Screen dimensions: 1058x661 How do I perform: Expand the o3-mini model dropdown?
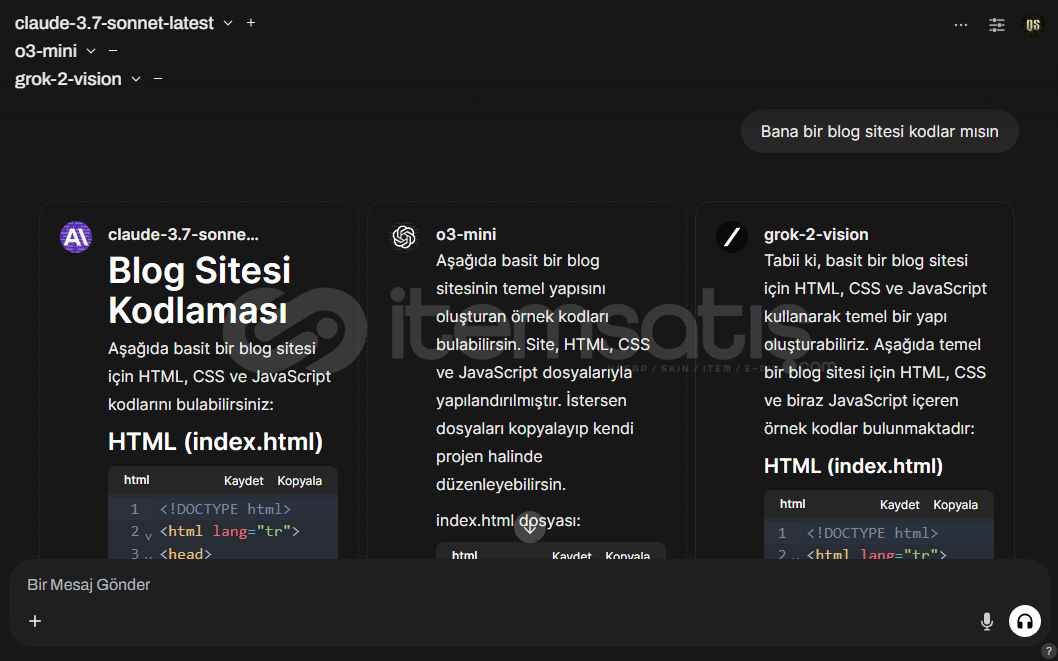coord(91,51)
